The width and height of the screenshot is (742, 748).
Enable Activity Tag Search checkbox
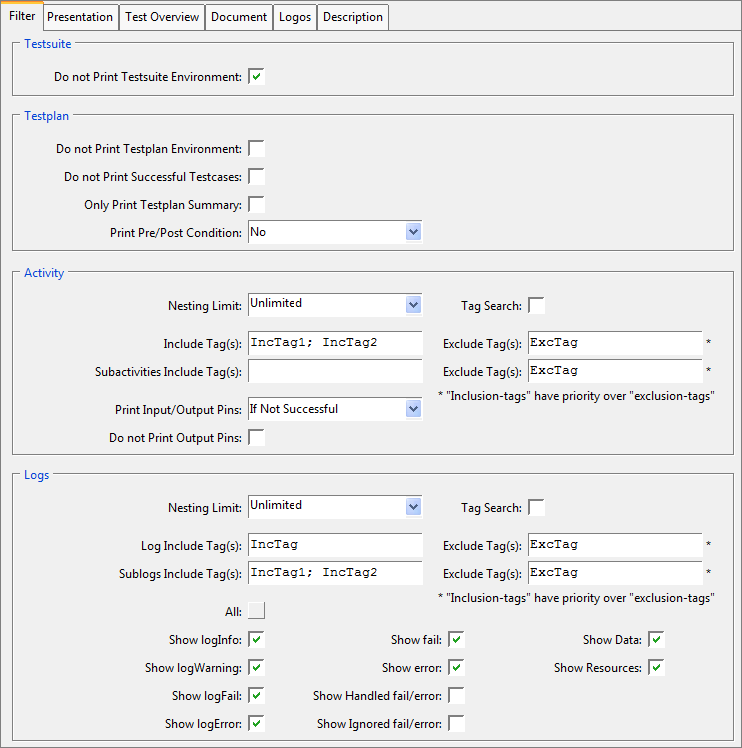click(537, 306)
